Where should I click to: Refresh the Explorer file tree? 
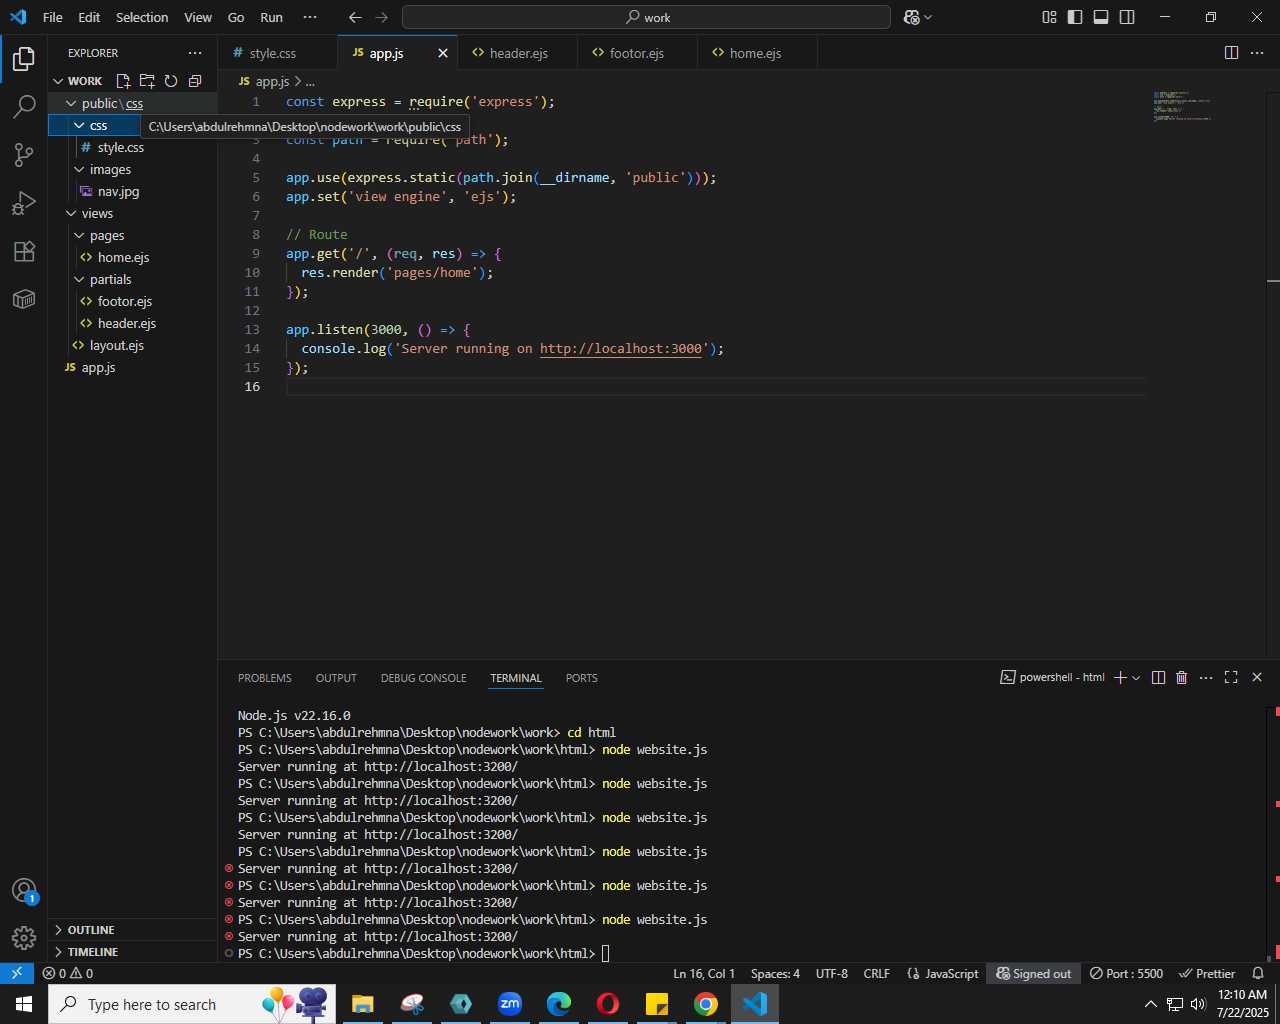point(171,81)
